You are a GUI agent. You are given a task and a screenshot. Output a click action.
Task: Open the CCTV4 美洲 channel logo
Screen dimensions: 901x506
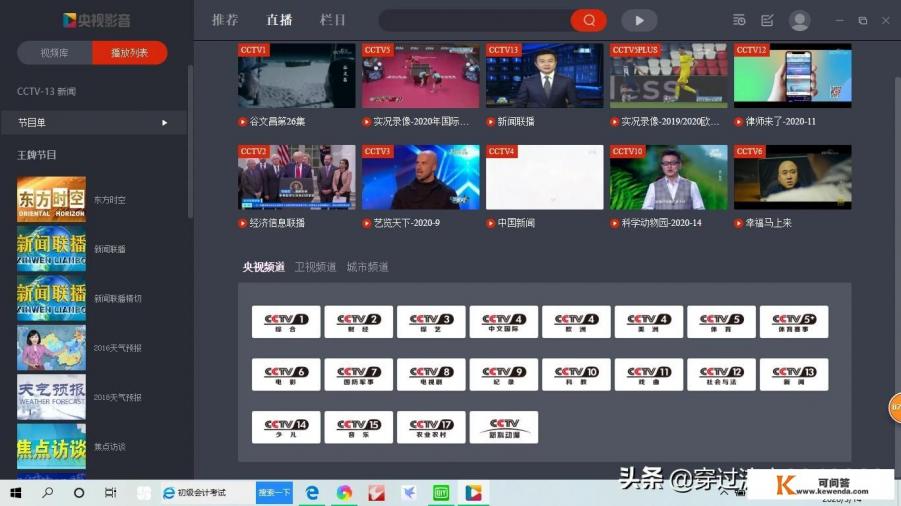tap(649, 322)
